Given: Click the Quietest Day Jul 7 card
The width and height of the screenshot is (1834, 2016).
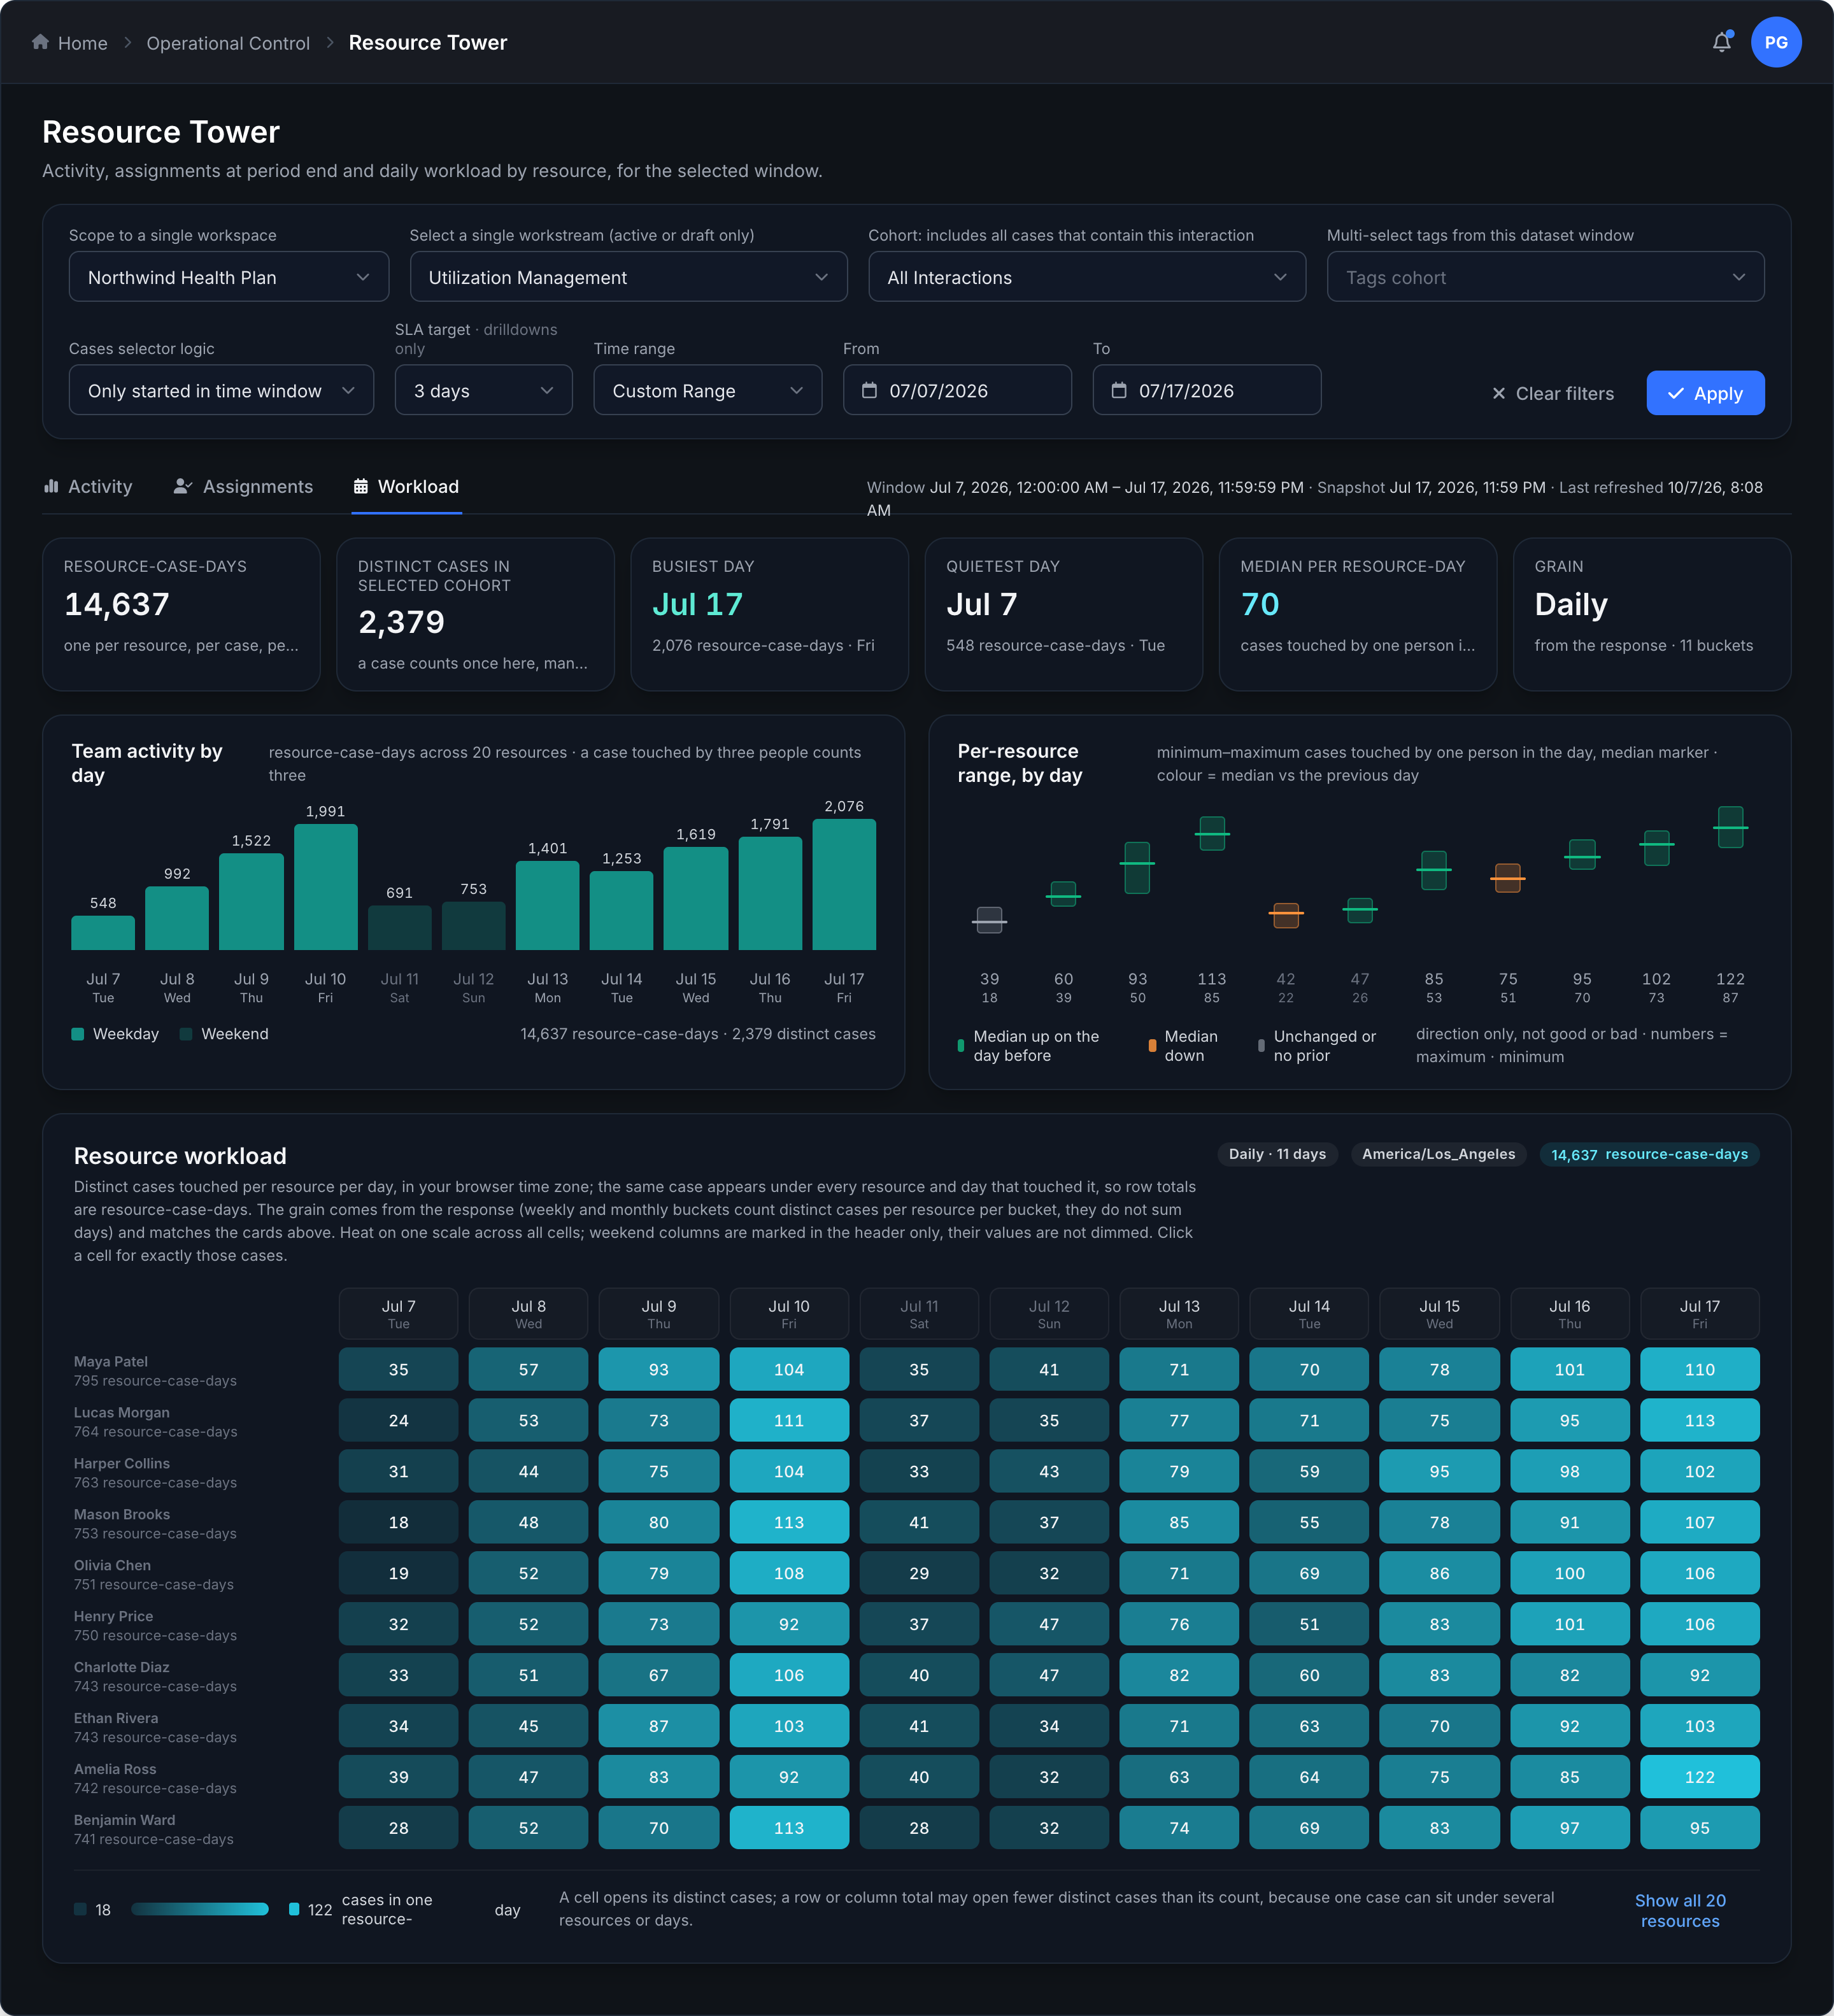Looking at the screenshot, I should [1063, 614].
